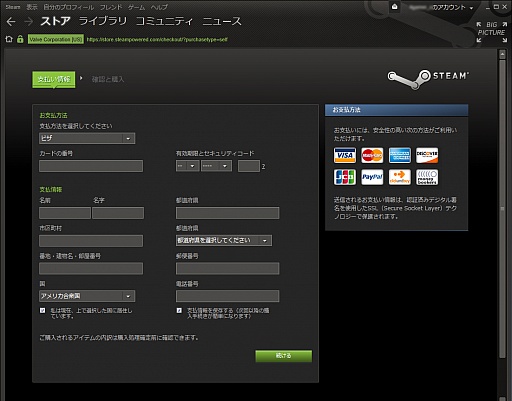
Task: Click the JCB card logo
Action: point(345,177)
